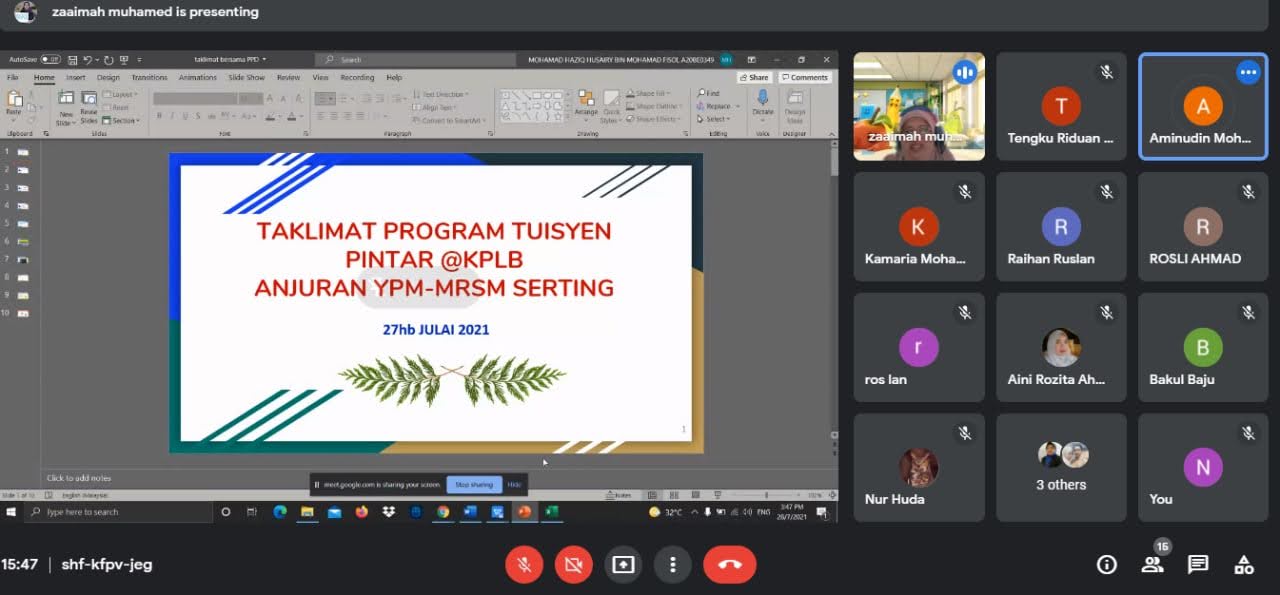Click the 'Click to add notes' area
1280x595 pixels.
click(79, 478)
